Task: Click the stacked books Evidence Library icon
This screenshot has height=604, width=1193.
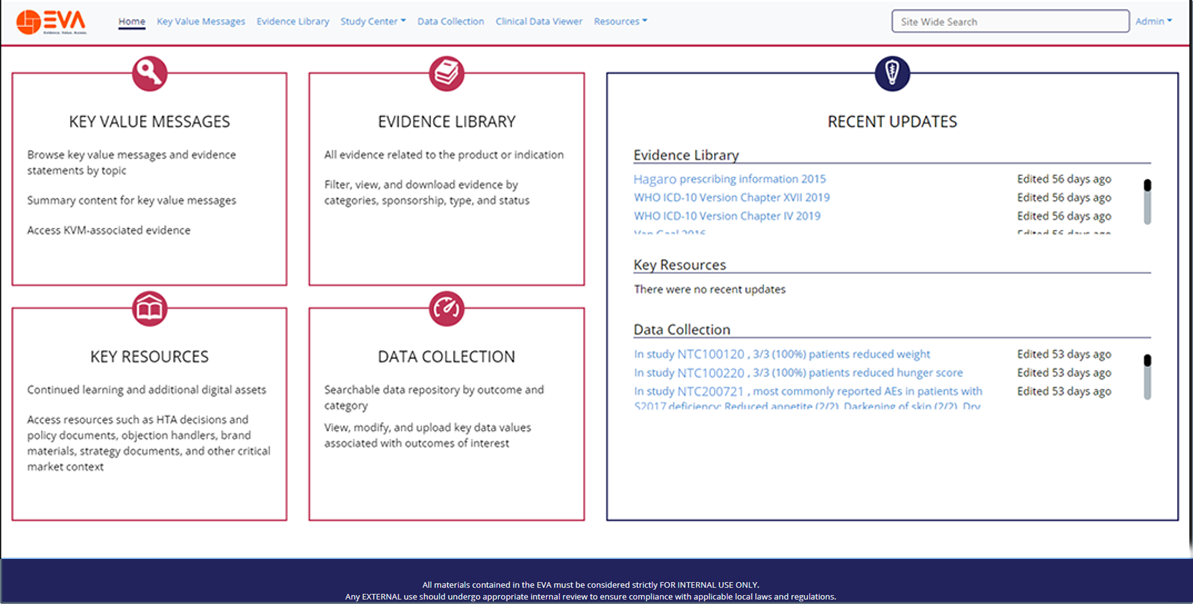Action: (x=447, y=74)
